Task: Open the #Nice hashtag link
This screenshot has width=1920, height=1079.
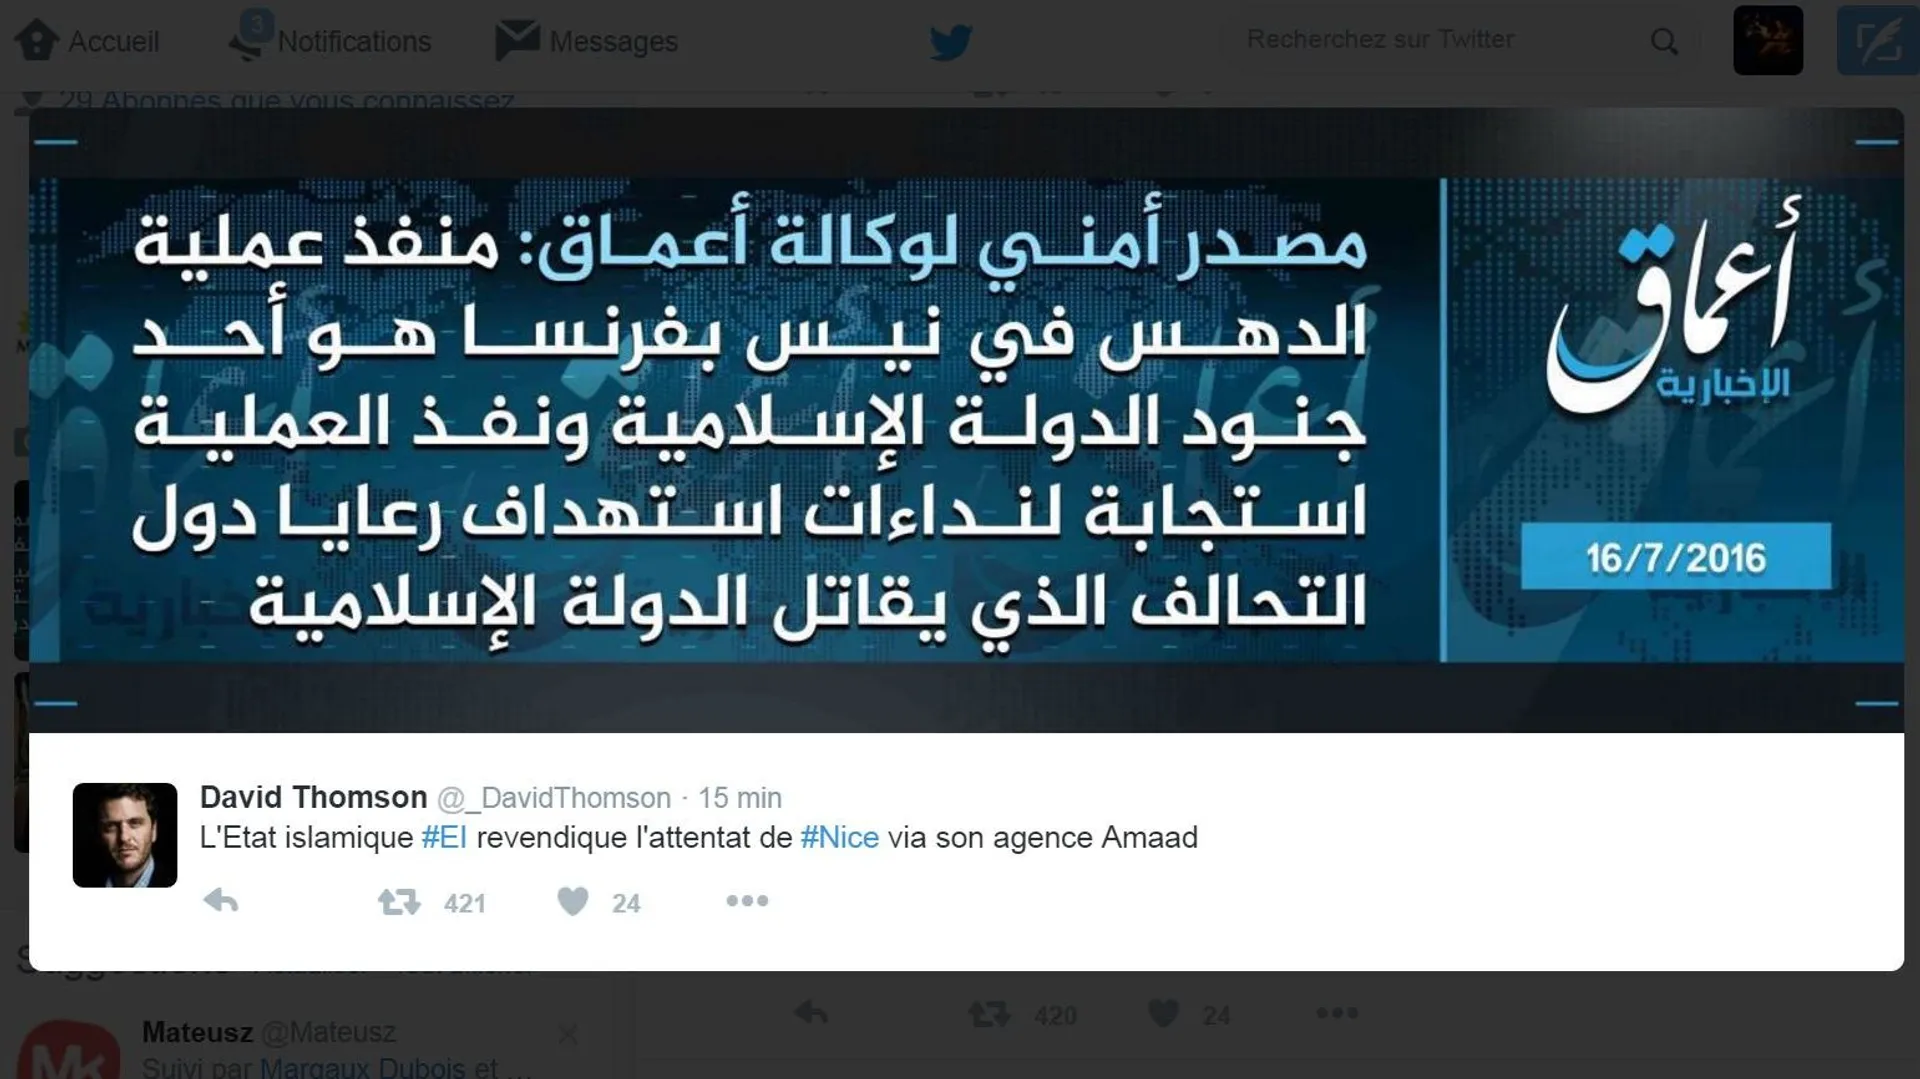Action: [x=840, y=837]
